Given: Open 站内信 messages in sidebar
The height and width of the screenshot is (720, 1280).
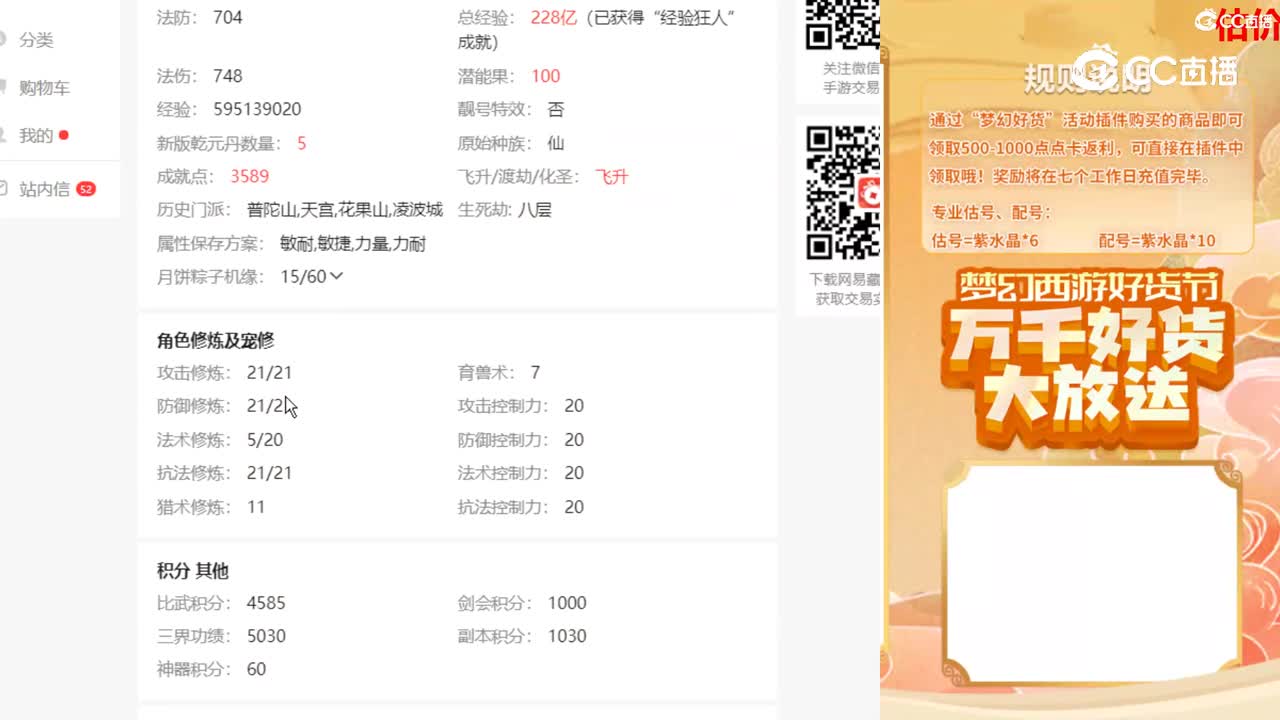Looking at the screenshot, I should coord(45,189).
